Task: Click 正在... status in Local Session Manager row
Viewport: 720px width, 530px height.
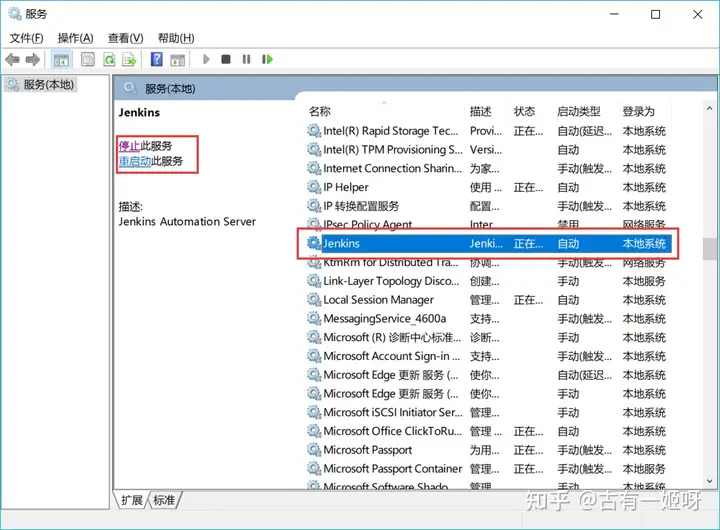Action: [528, 299]
